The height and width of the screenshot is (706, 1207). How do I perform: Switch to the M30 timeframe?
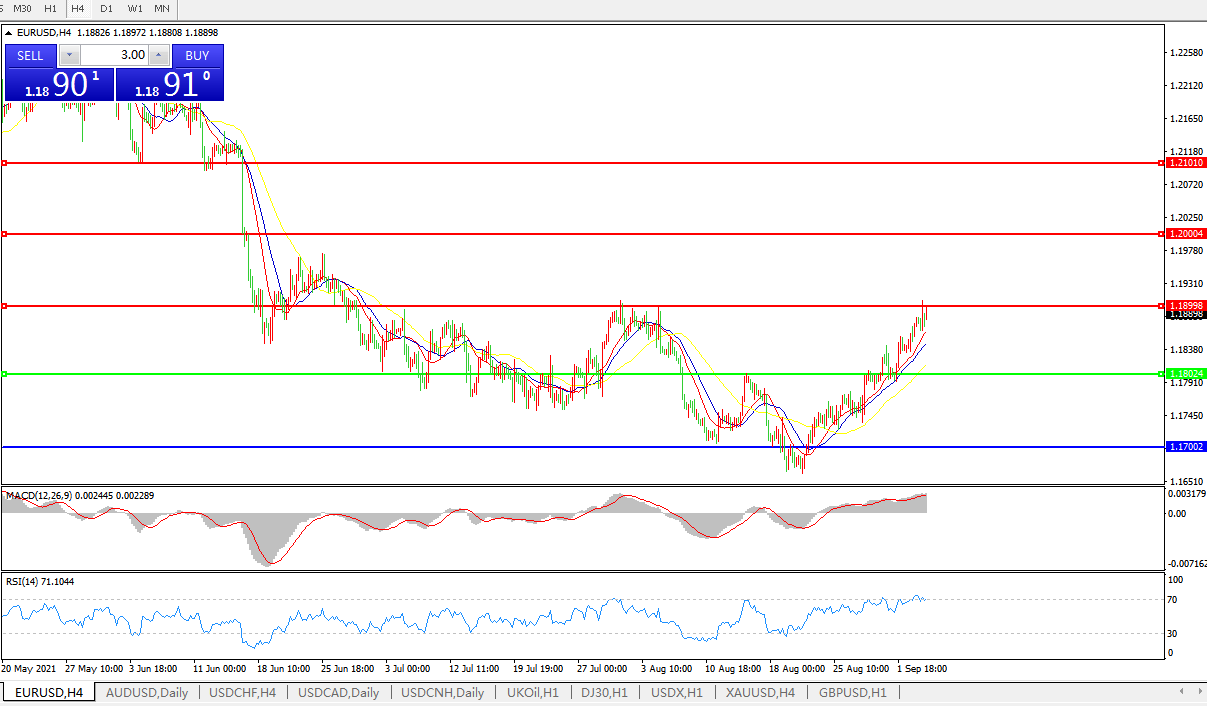(22, 8)
